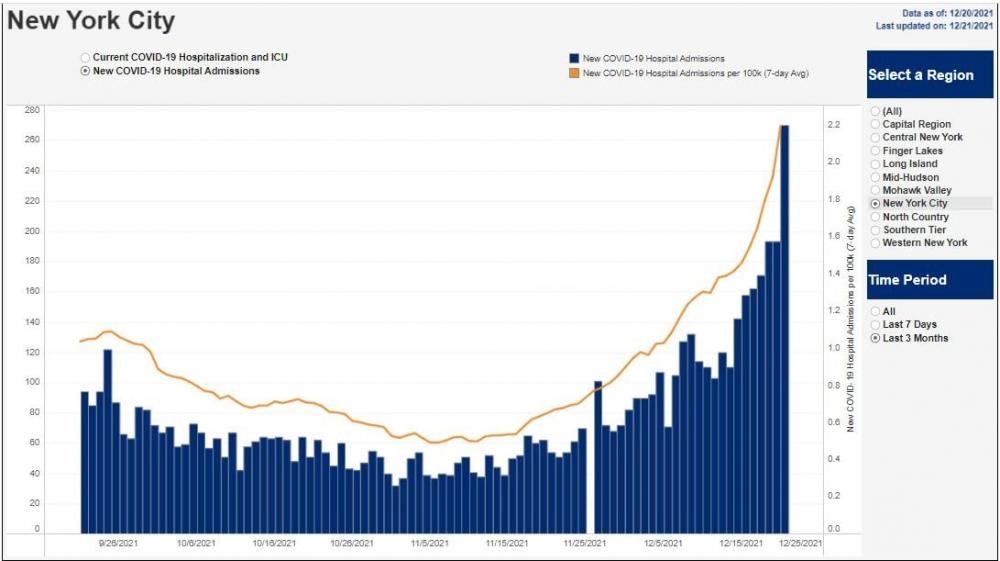The image size is (1000, 561).
Task: Click the 'Last updated on: 12/21/2021' text
Action: (934, 26)
